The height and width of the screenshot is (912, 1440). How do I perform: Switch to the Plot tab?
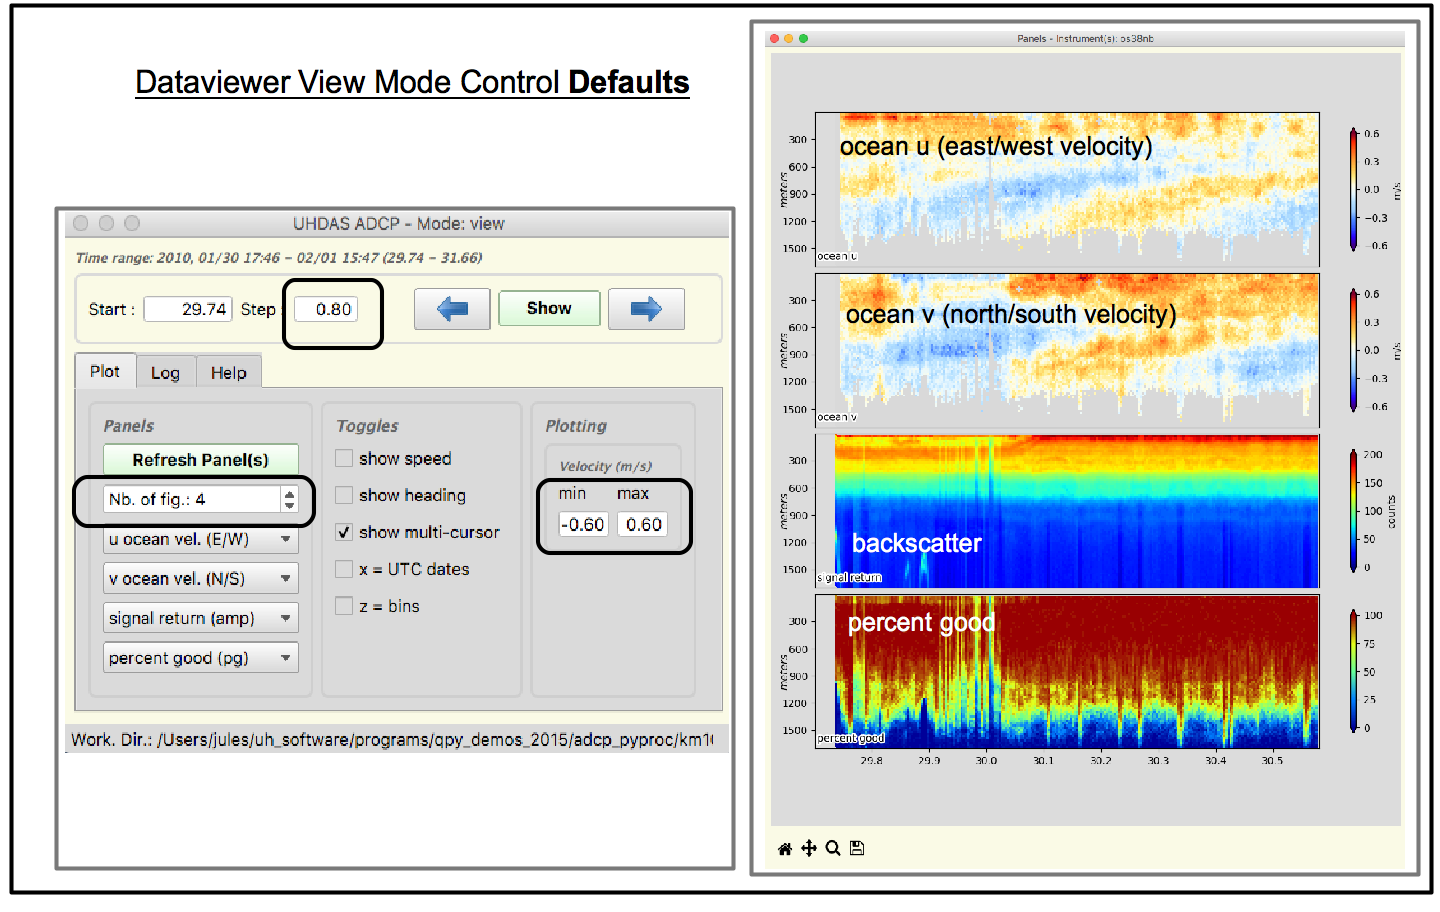(x=104, y=371)
